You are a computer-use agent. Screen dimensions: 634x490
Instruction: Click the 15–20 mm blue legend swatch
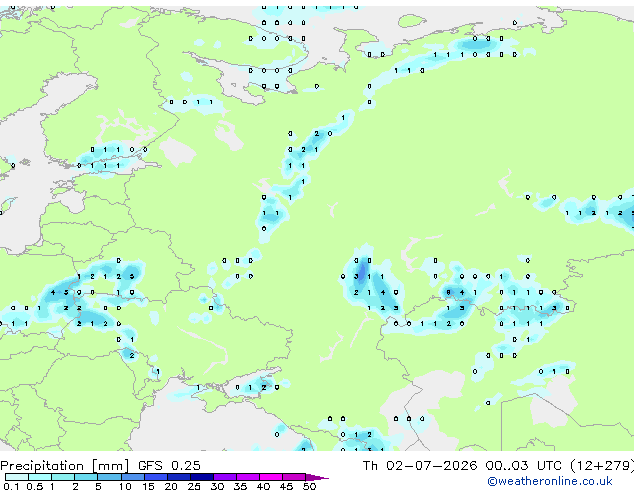pos(156,477)
